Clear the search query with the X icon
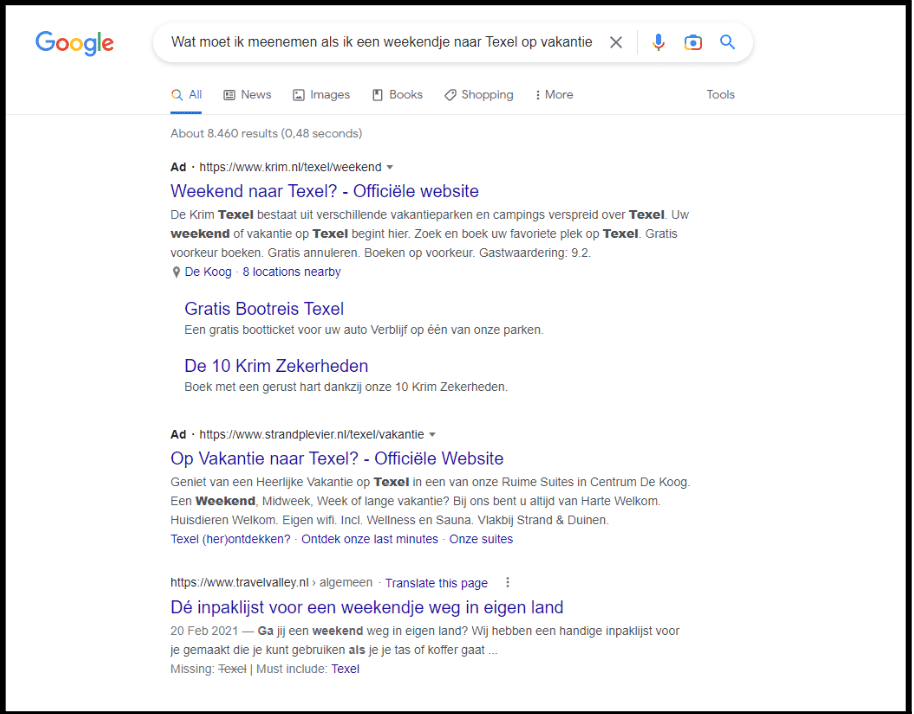This screenshot has width=914, height=714. click(616, 42)
